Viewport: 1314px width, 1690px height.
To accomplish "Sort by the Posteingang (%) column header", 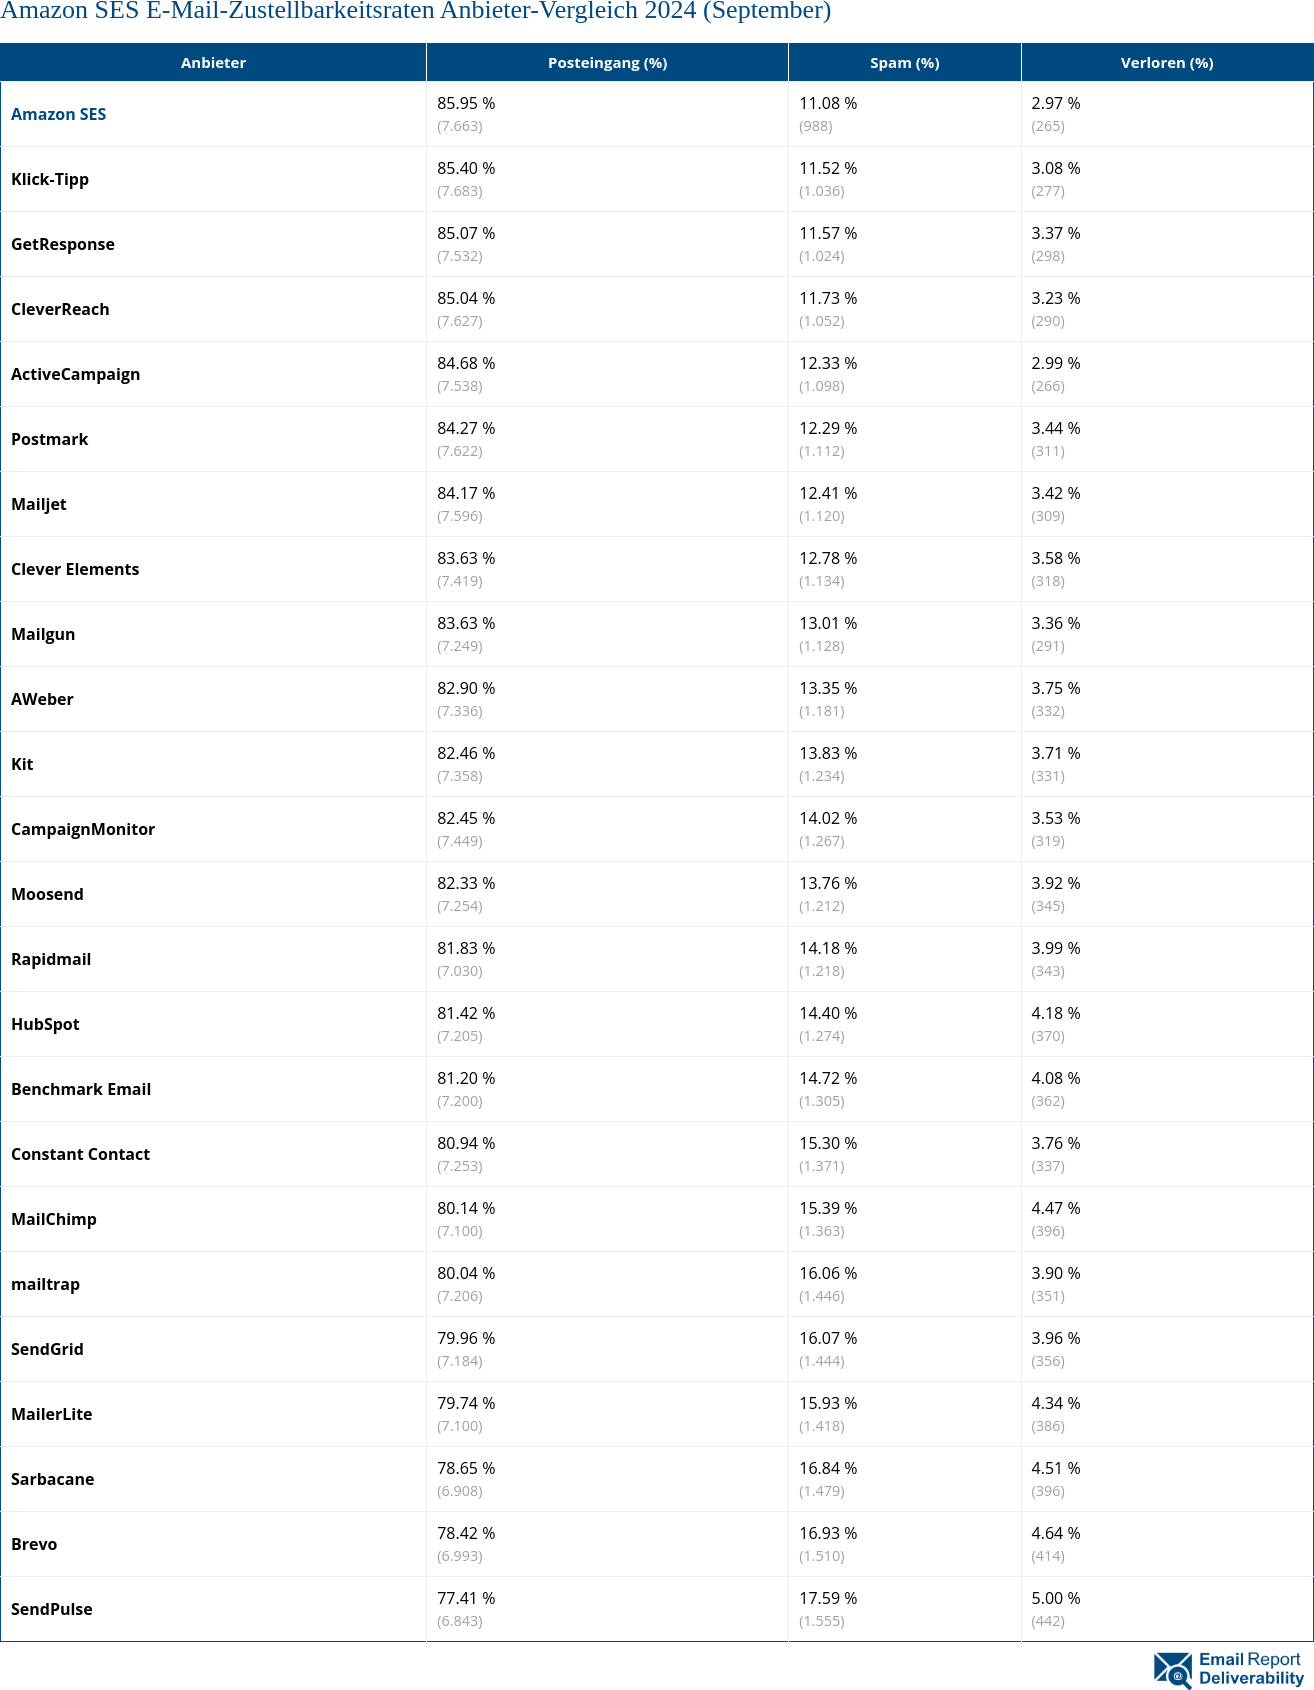I will [x=607, y=62].
